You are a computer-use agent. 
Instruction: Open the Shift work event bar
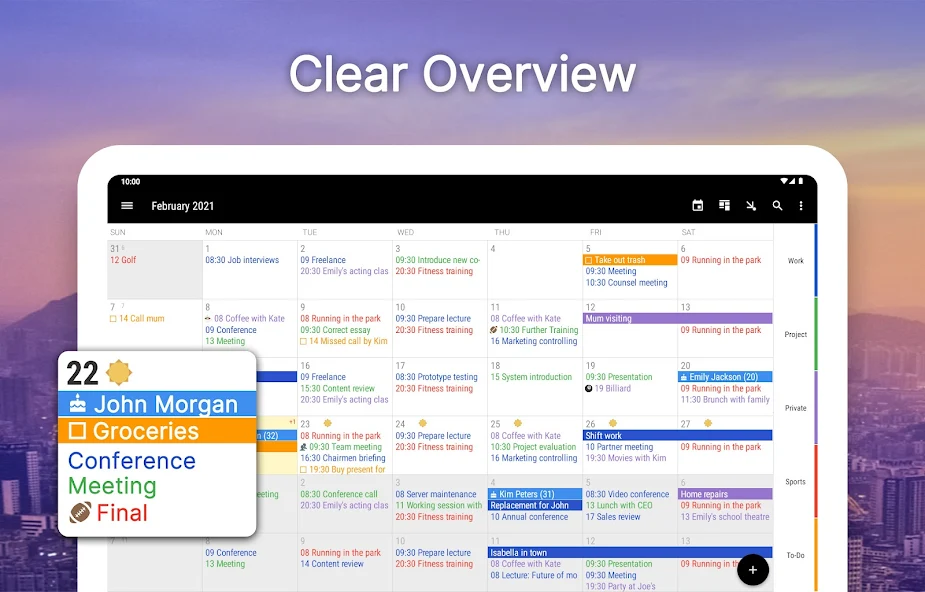click(x=677, y=436)
